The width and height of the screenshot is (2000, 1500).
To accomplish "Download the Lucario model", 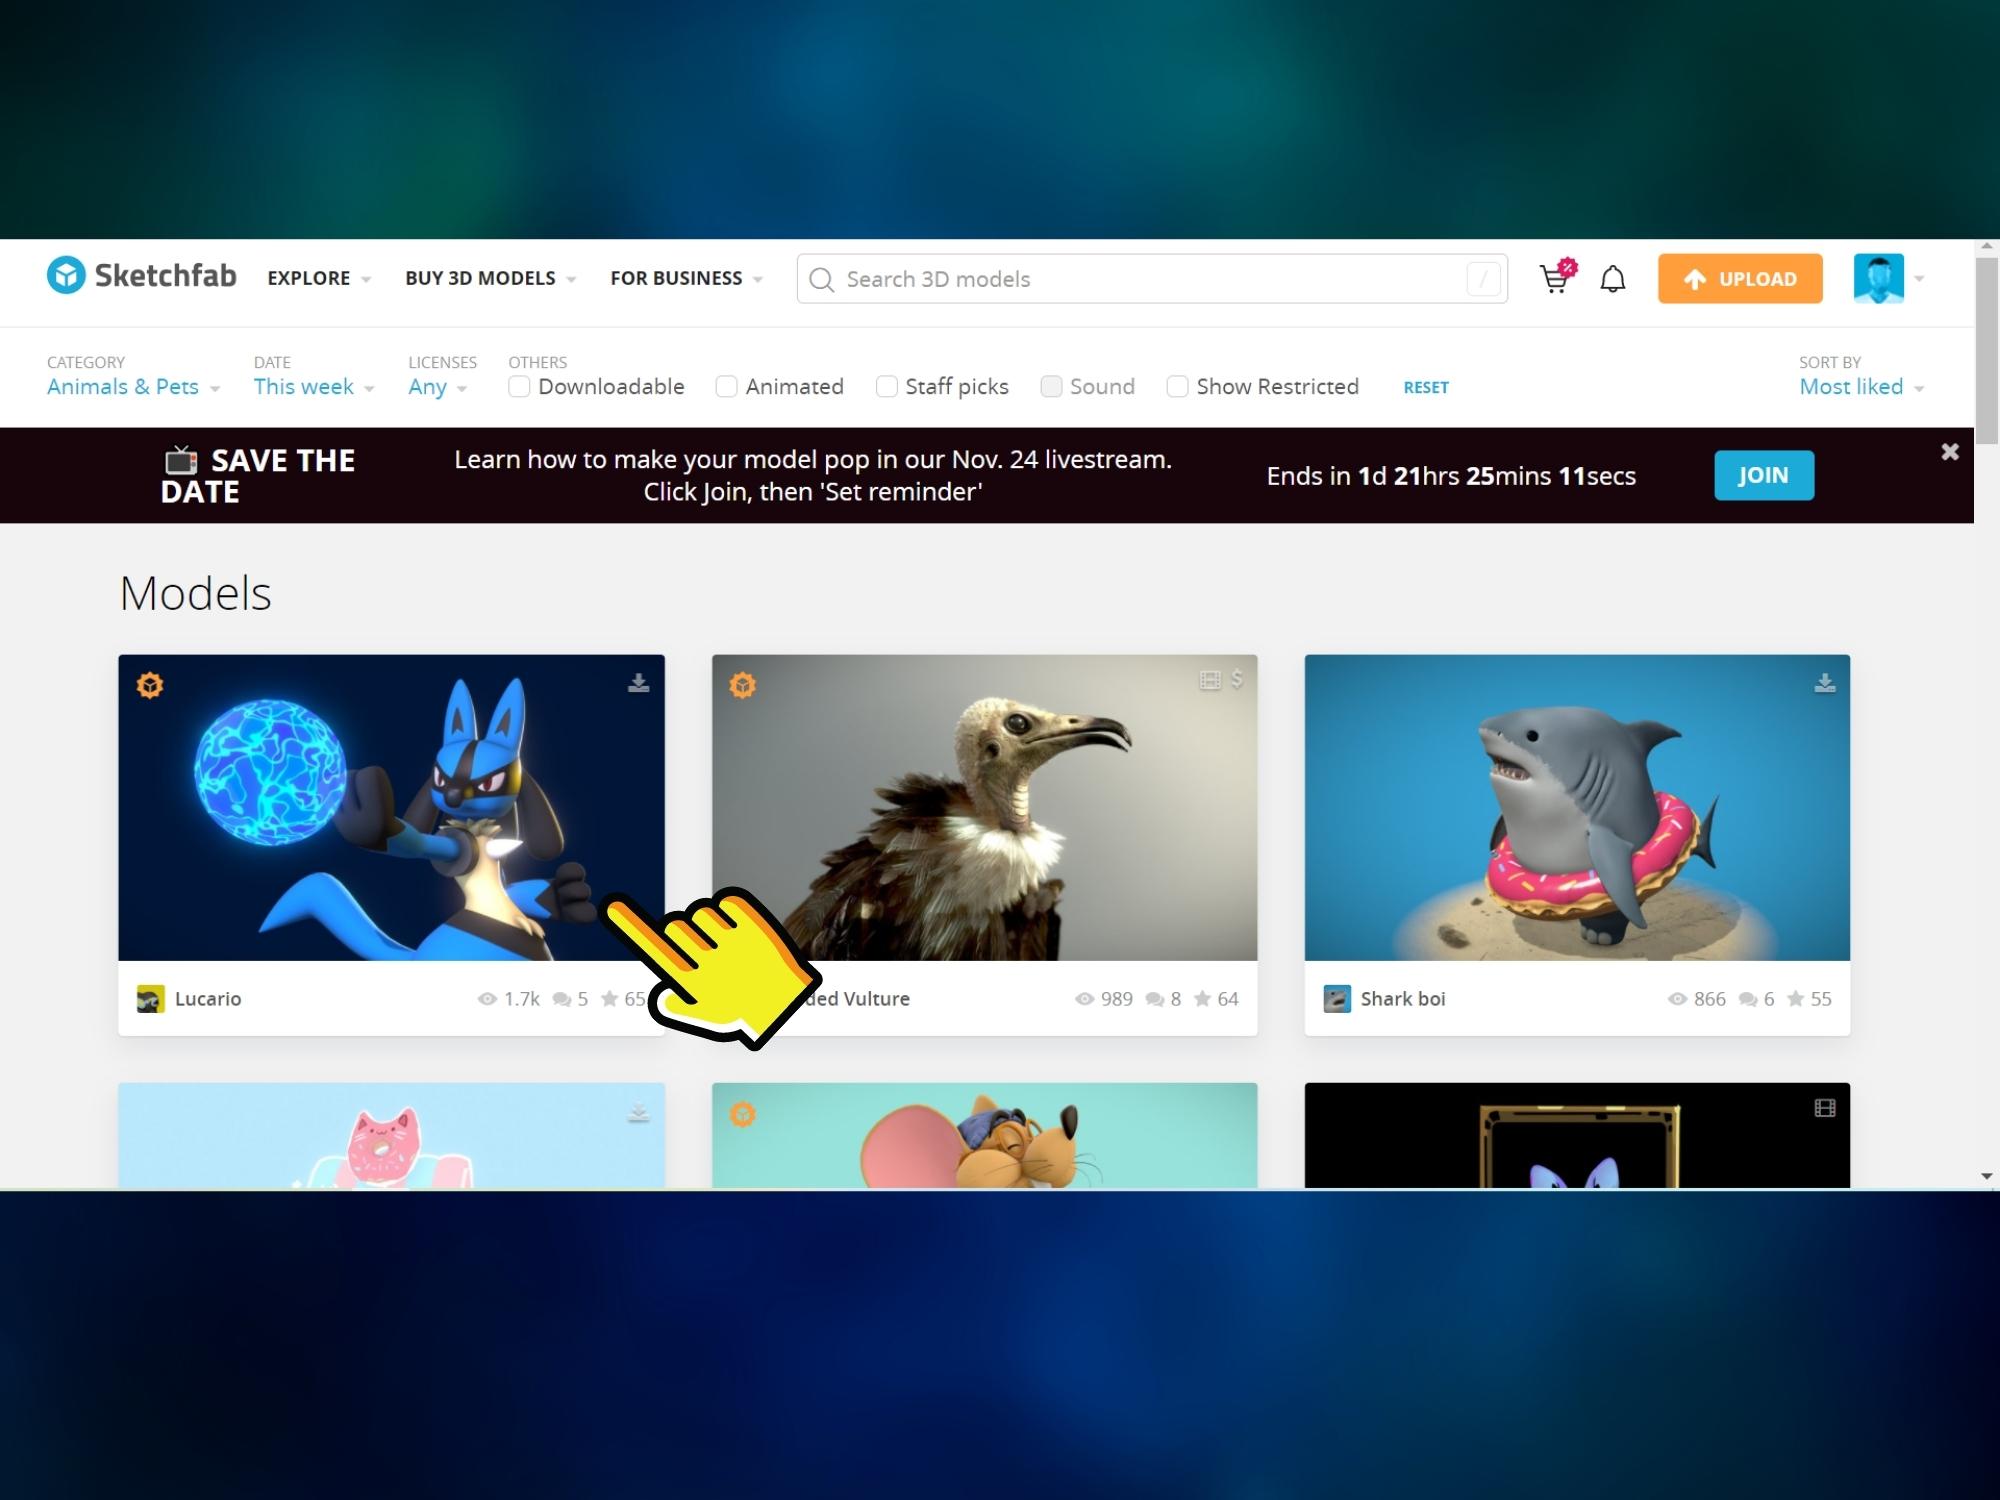I will [639, 683].
